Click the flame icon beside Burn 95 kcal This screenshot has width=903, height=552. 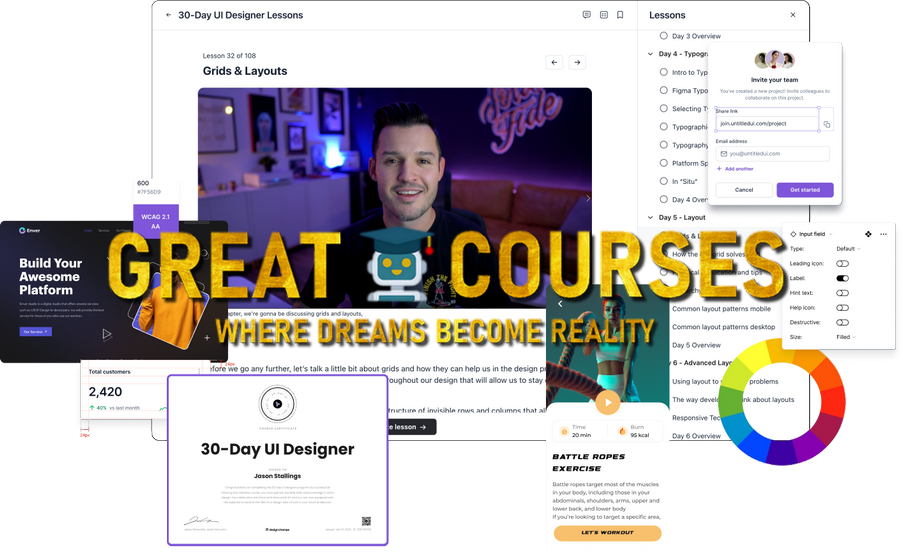(x=622, y=431)
